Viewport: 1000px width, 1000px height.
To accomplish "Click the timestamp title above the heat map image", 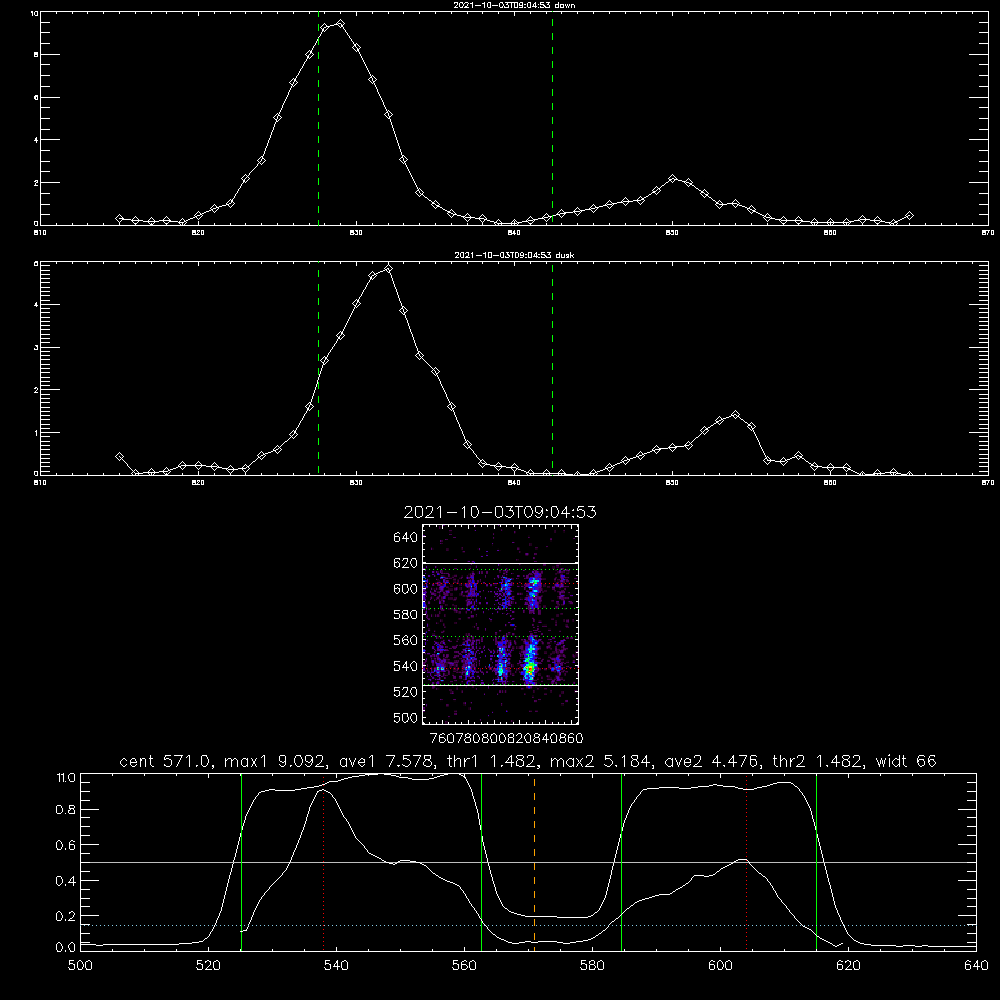I will (x=500, y=512).
